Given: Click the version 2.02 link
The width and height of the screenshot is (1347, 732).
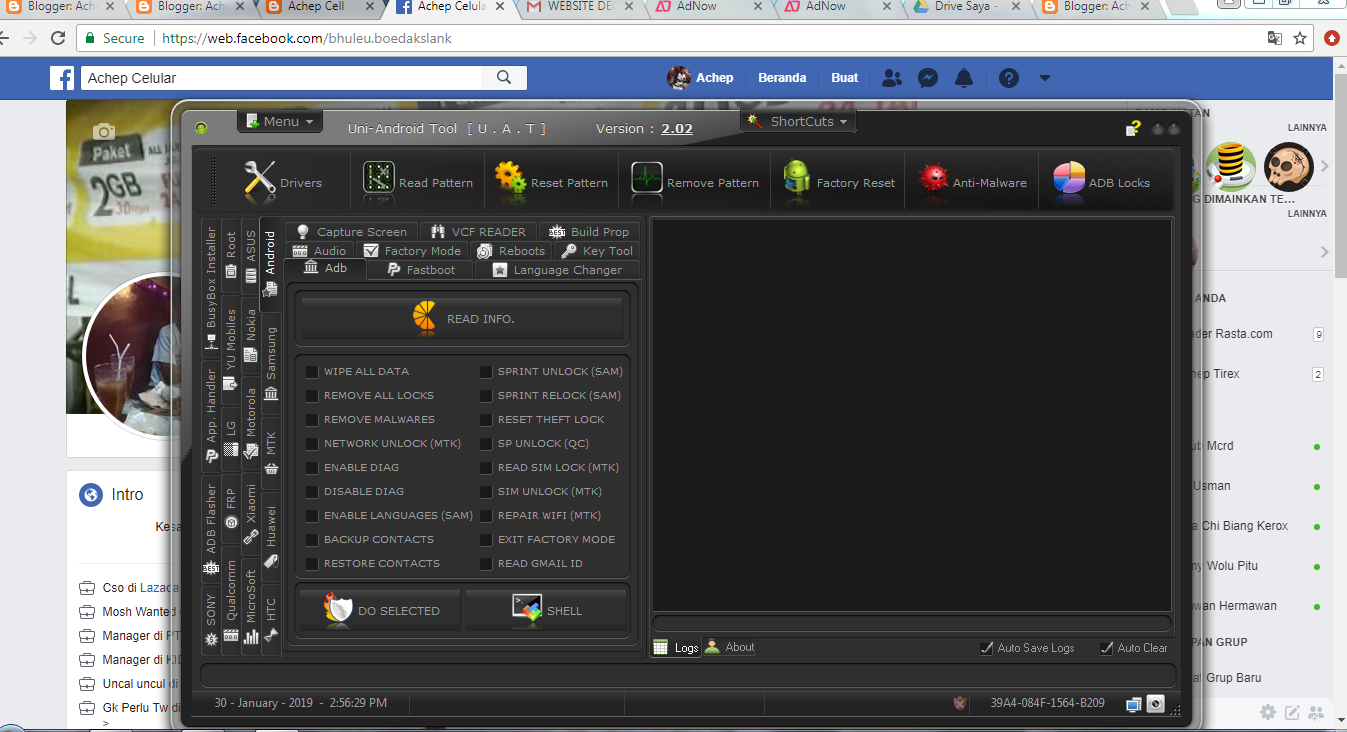Looking at the screenshot, I should (677, 128).
